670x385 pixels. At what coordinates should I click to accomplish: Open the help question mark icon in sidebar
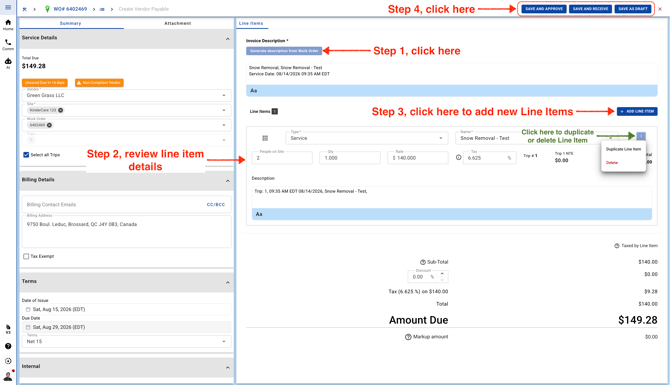(8, 346)
